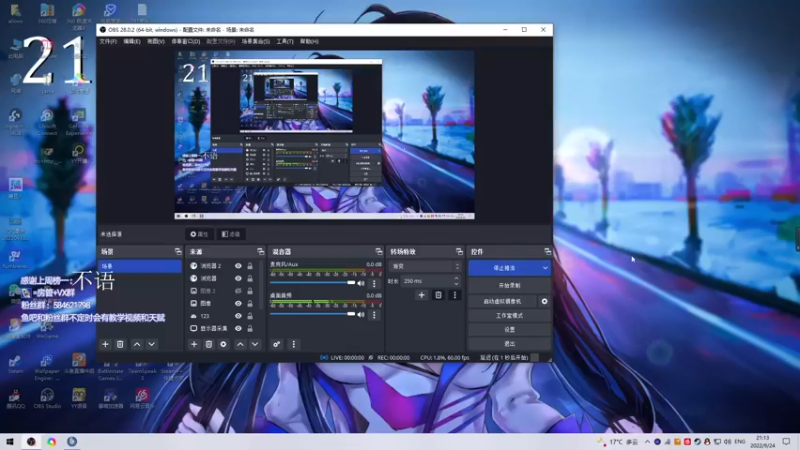The width and height of the screenshot is (800, 450).
Task: Remove the selected source with trash icon
Action: pyautogui.click(x=209, y=344)
